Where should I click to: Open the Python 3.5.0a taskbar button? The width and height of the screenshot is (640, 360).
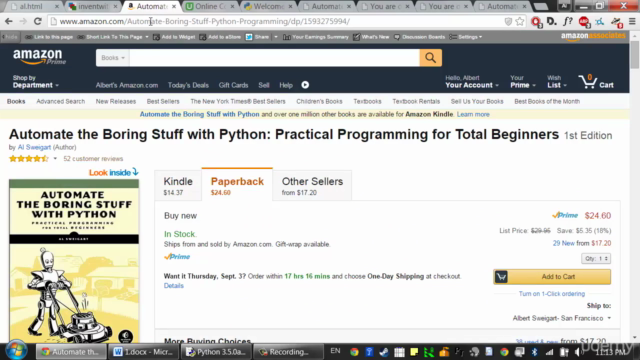pyautogui.click(x=216, y=352)
